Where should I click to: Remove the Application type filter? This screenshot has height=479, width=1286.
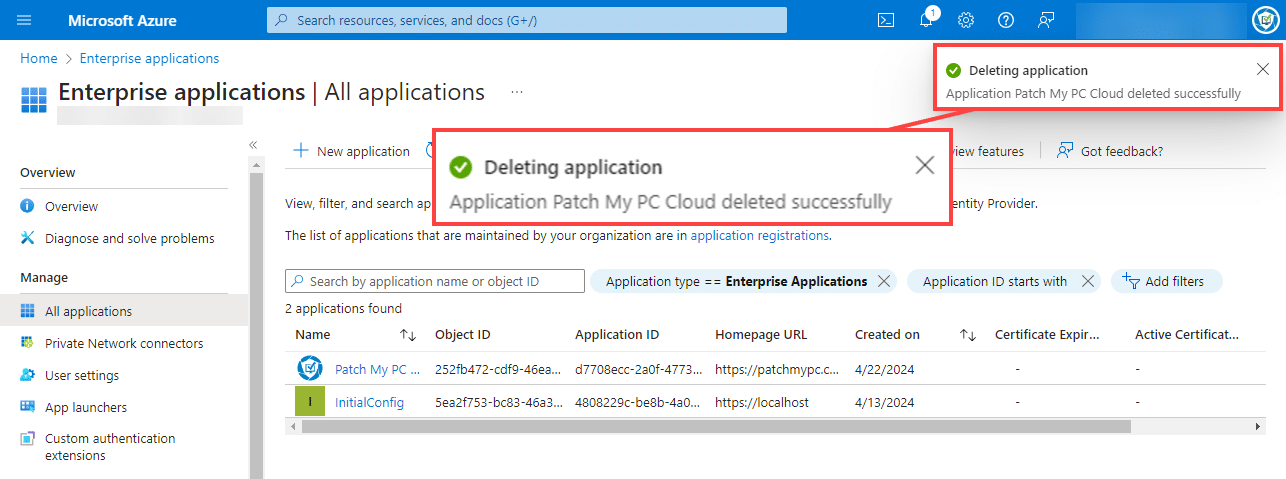pyautogui.click(x=883, y=282)
